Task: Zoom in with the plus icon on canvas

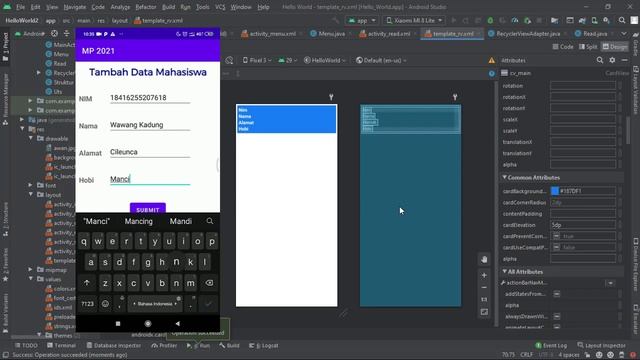Action: [484, 276]
